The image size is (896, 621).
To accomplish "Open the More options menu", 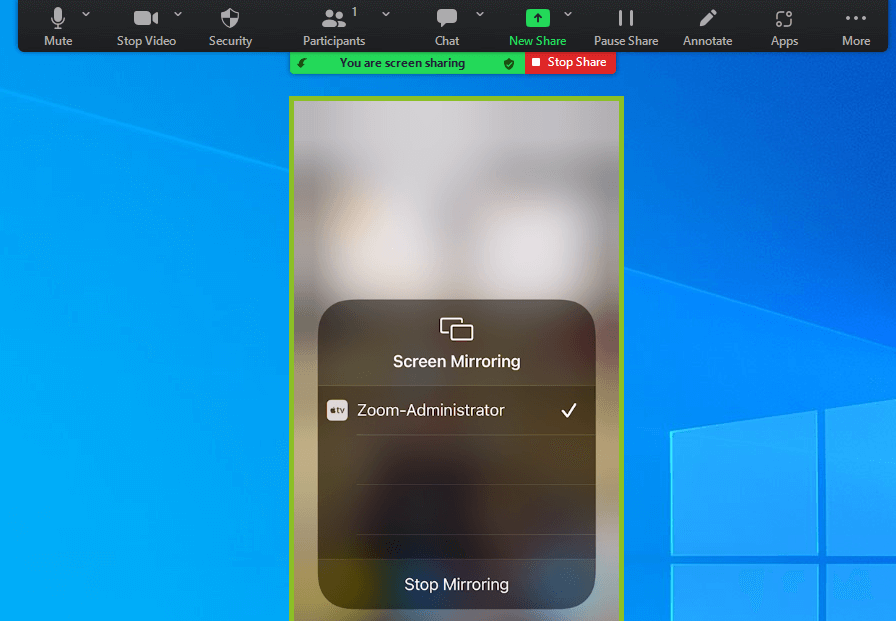I will [855, 26].
